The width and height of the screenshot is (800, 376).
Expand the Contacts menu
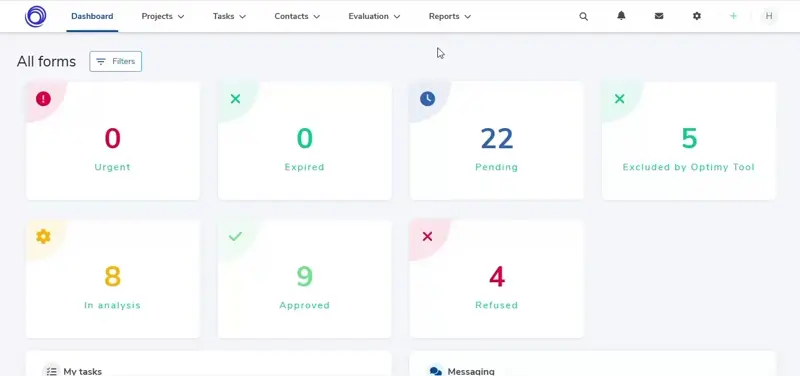[x=297, y=16]
